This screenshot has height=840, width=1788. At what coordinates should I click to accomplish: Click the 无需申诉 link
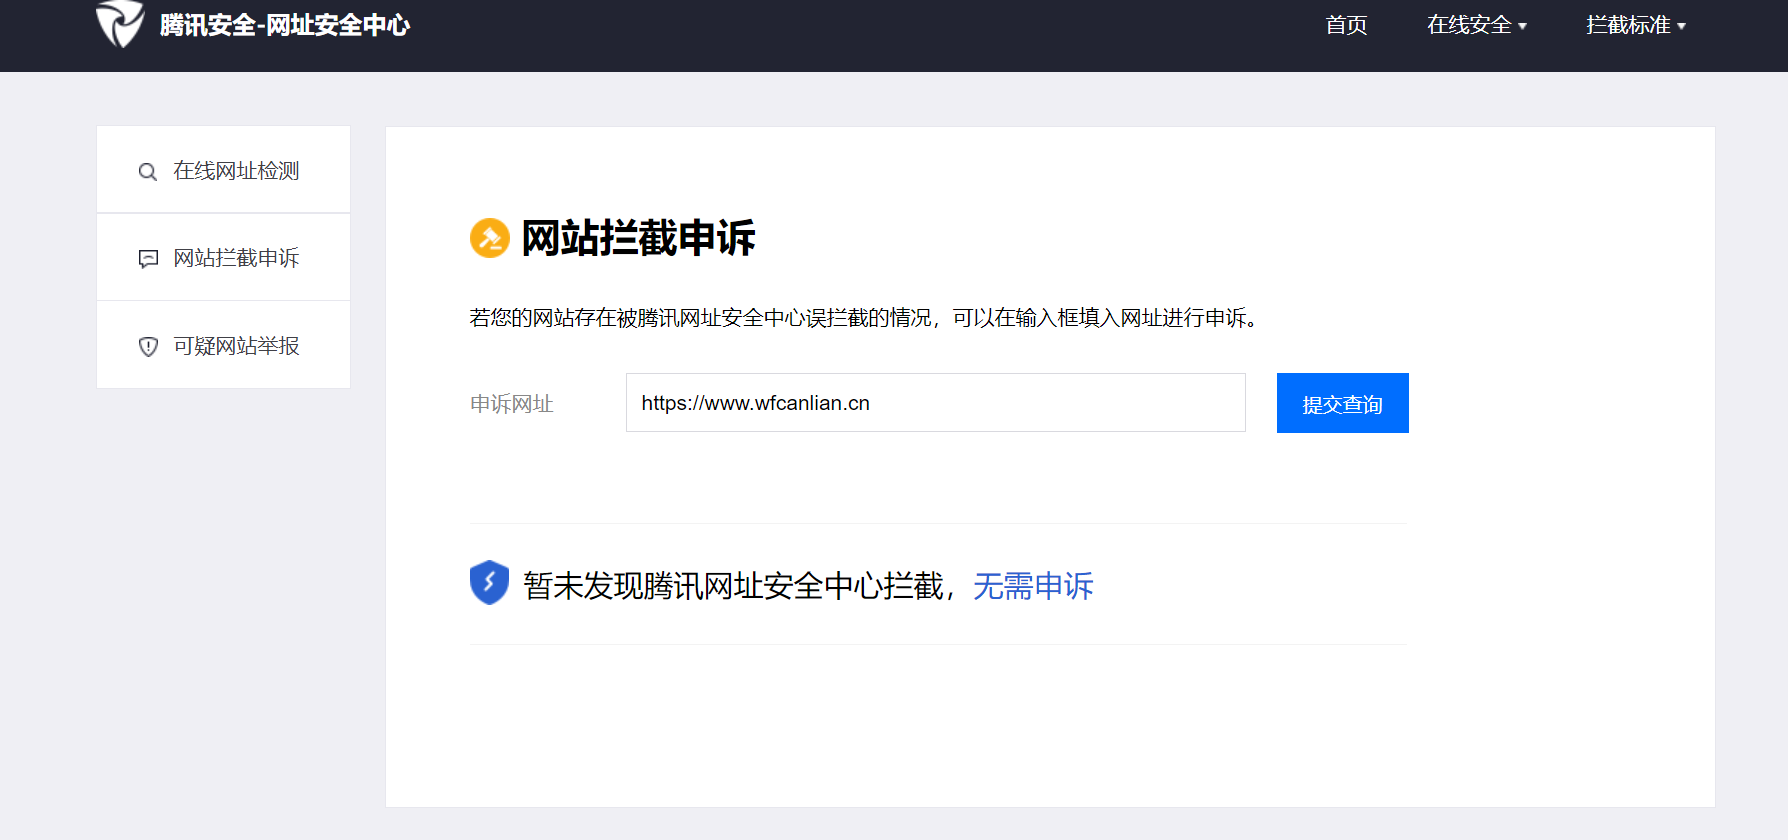tap(1033, 586)
